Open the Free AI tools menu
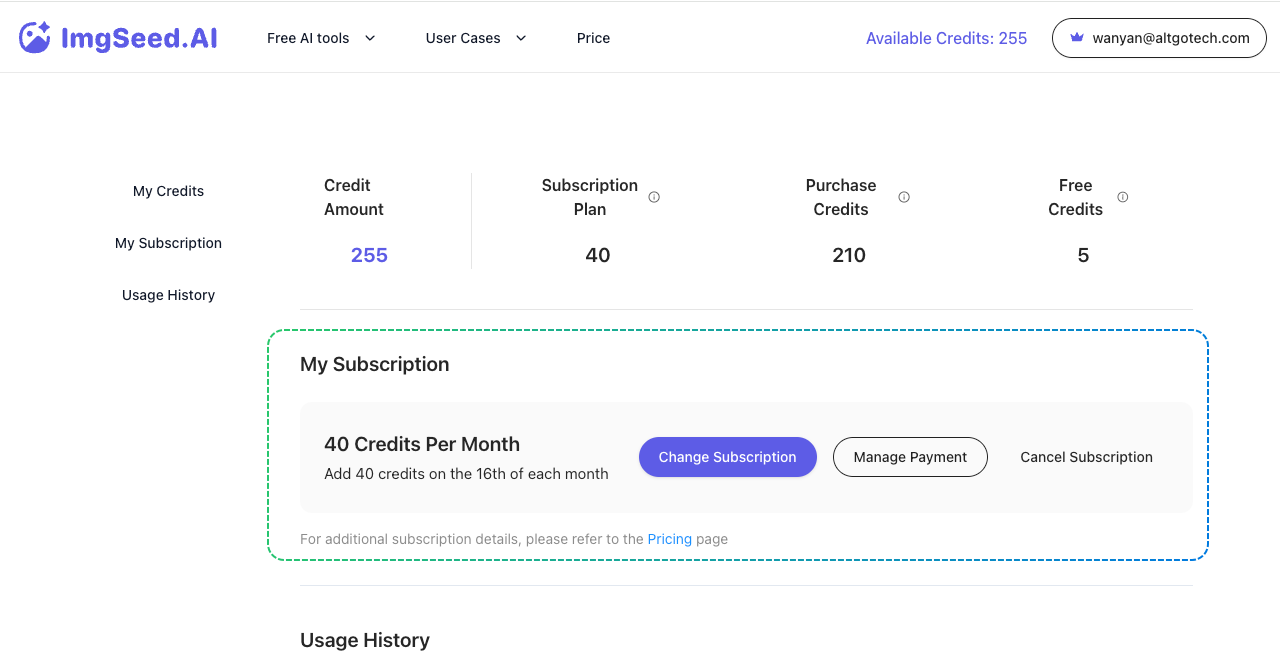Image resolution: width=1280 pixels, height=658 pixels. 308,38
